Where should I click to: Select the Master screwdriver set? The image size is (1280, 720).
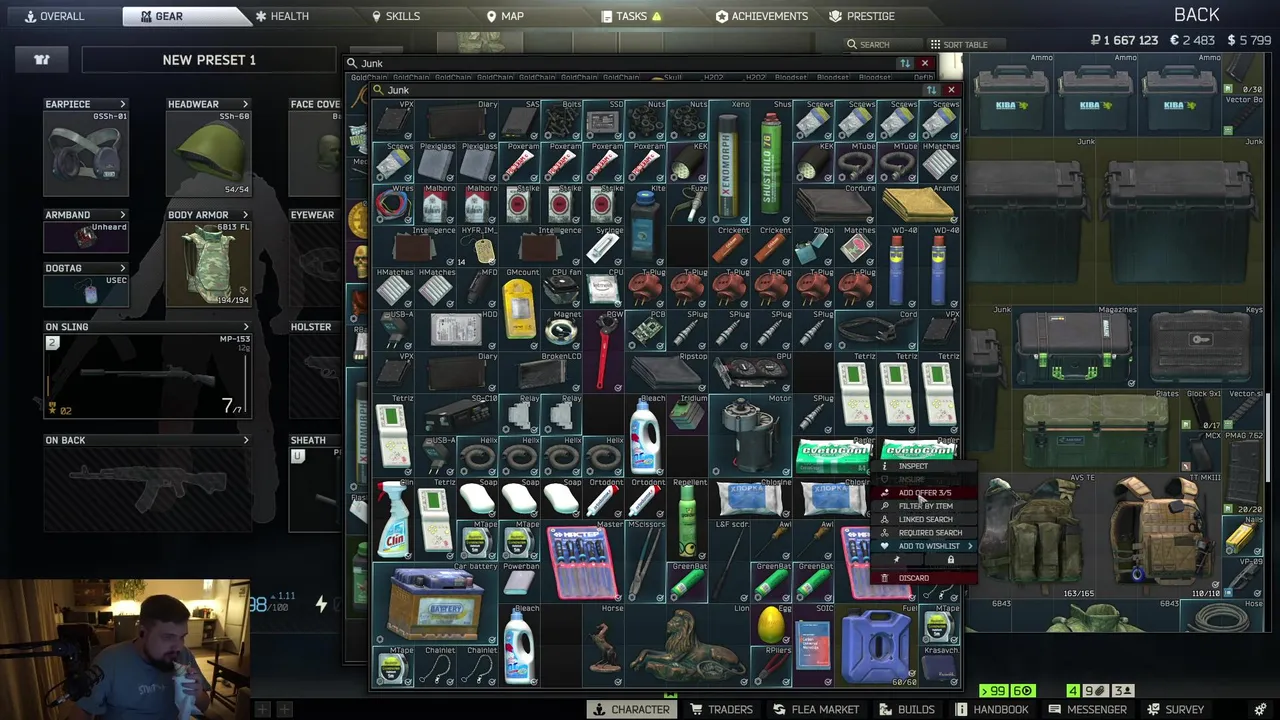click(582, 561)
